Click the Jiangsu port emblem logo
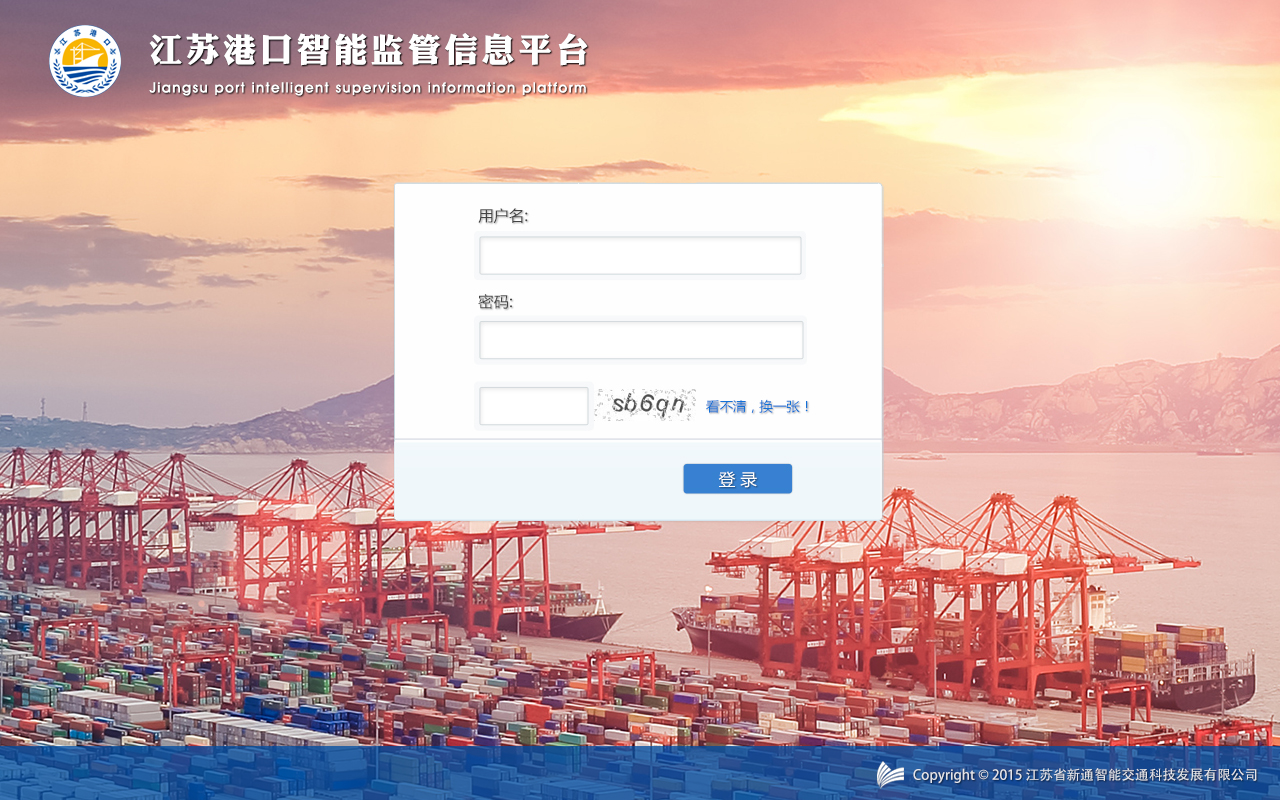The width and height of the screenshot is (1280, 800). point(85,61)
